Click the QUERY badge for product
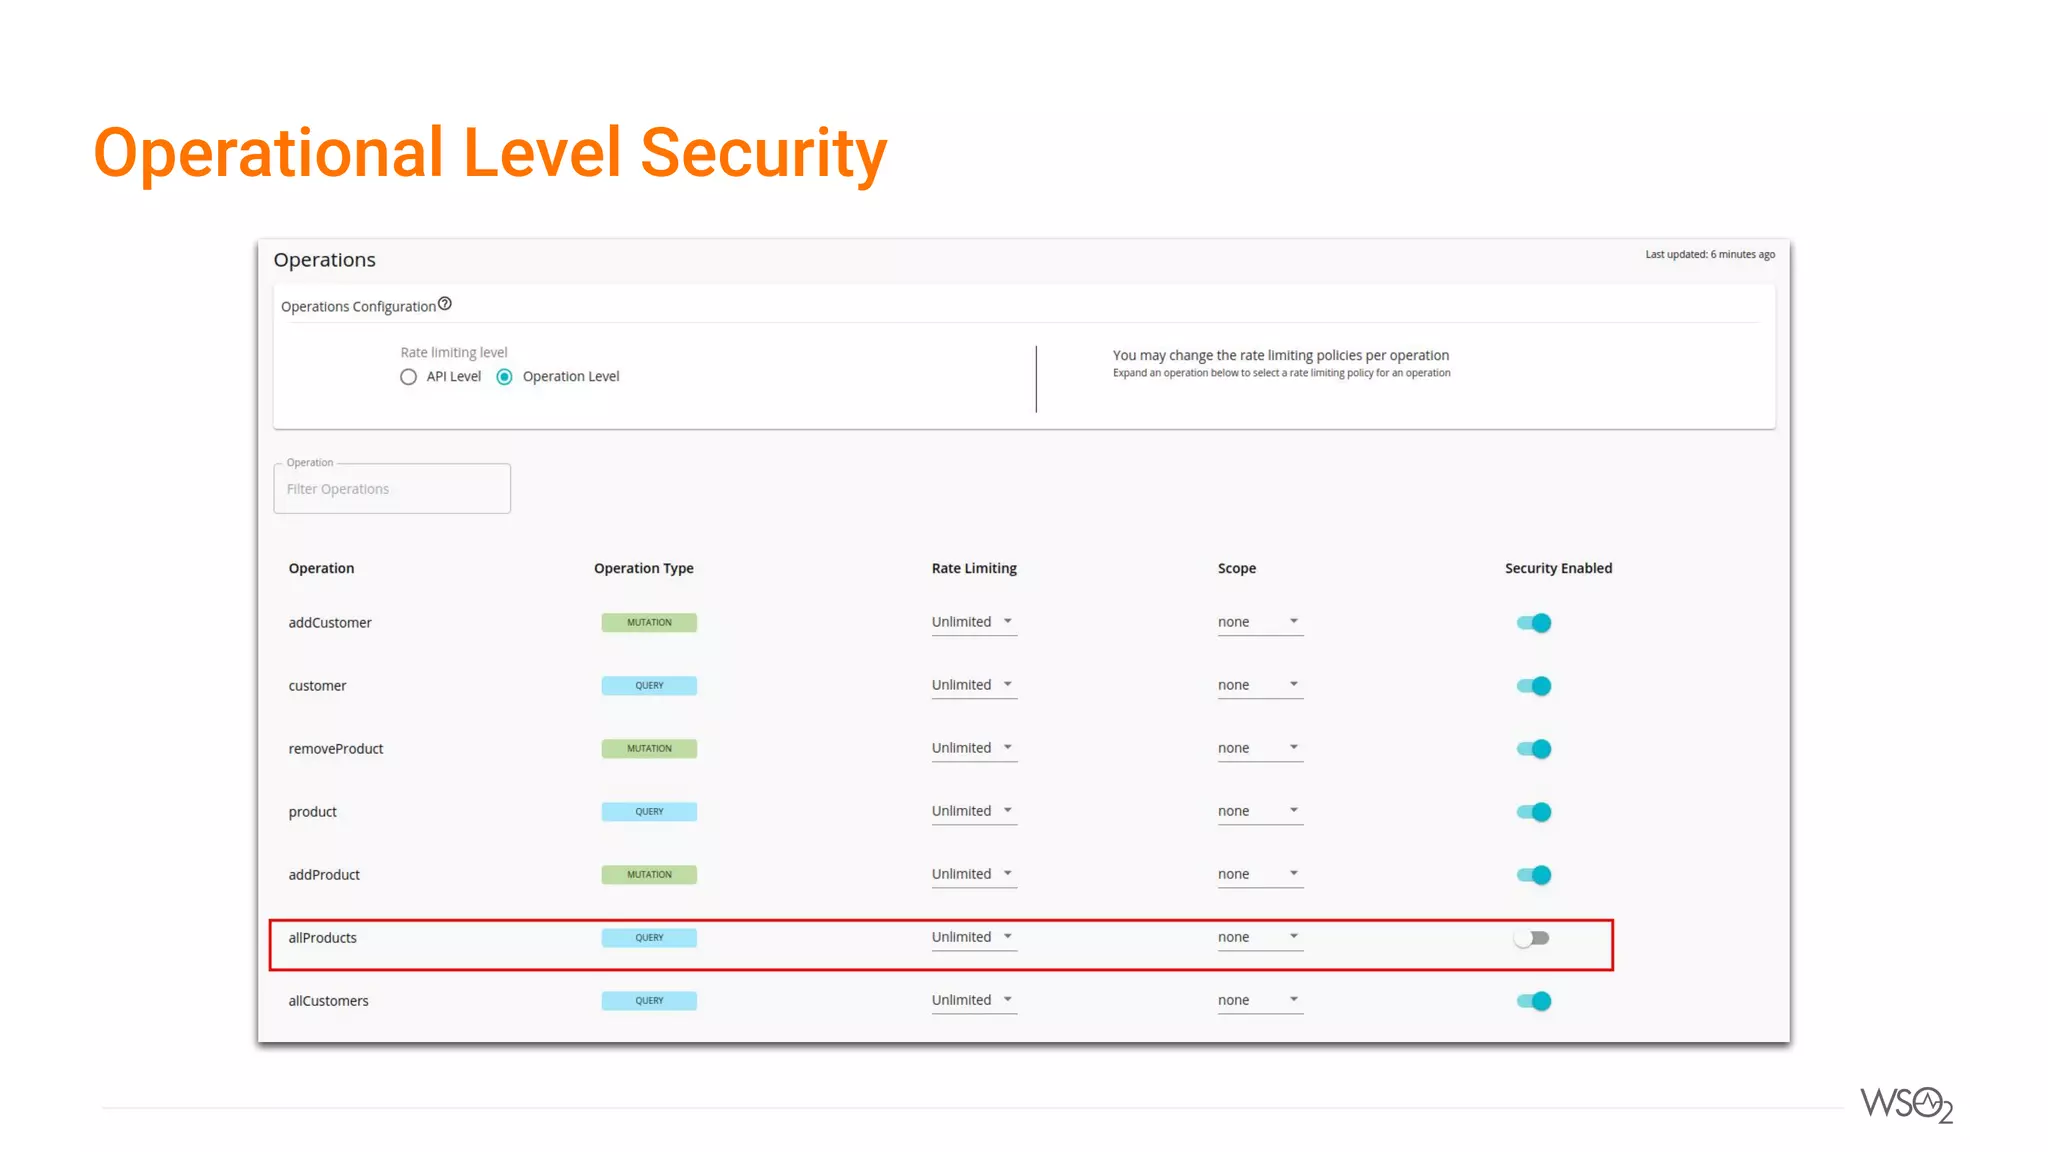This screenshot has height=1152, width=2048. [x=649, y=812]
